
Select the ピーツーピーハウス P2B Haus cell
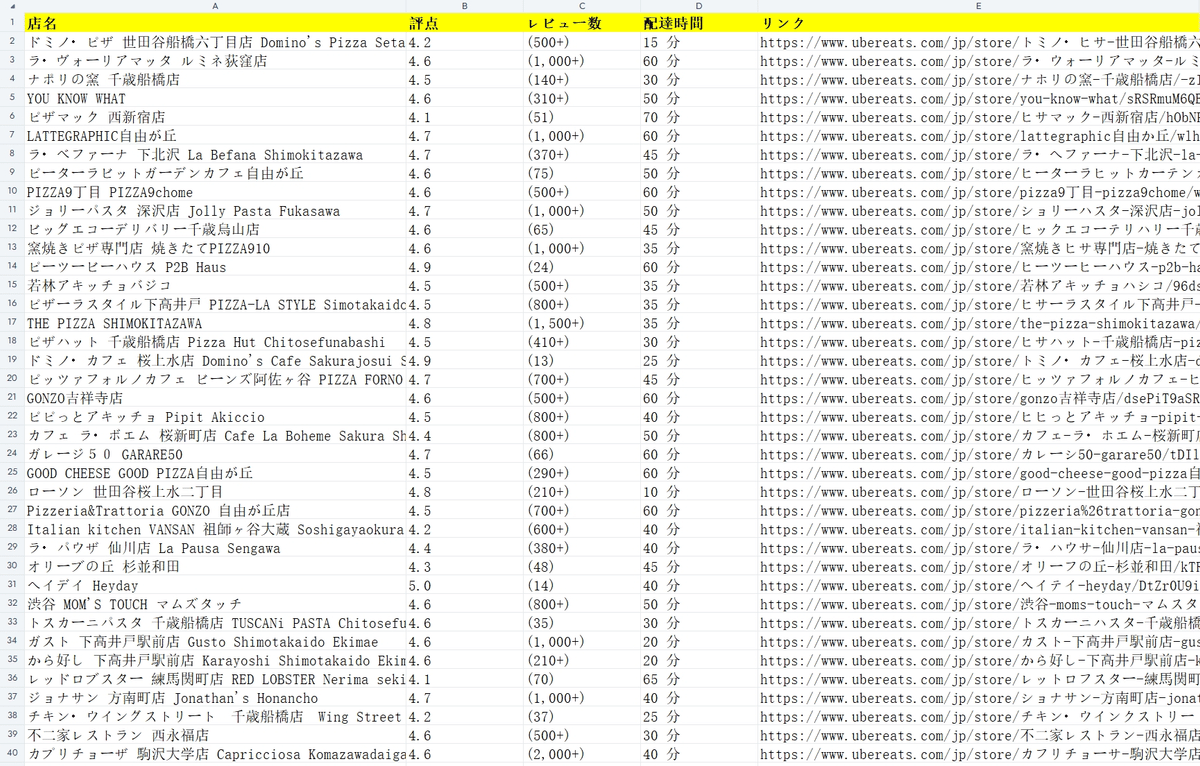(x=215, y=267)
